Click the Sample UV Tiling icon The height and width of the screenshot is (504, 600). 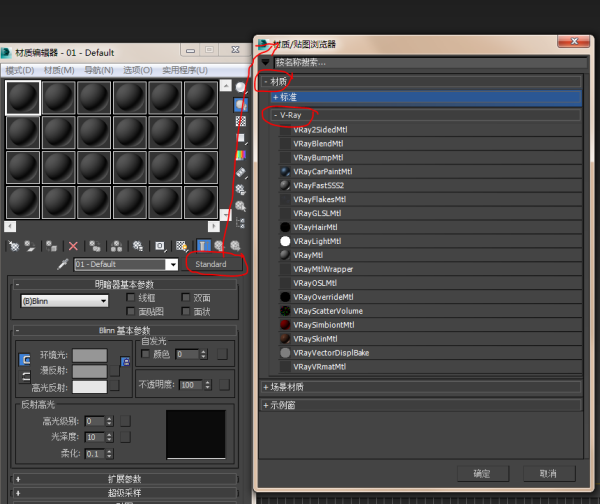[x=241, y=138]
